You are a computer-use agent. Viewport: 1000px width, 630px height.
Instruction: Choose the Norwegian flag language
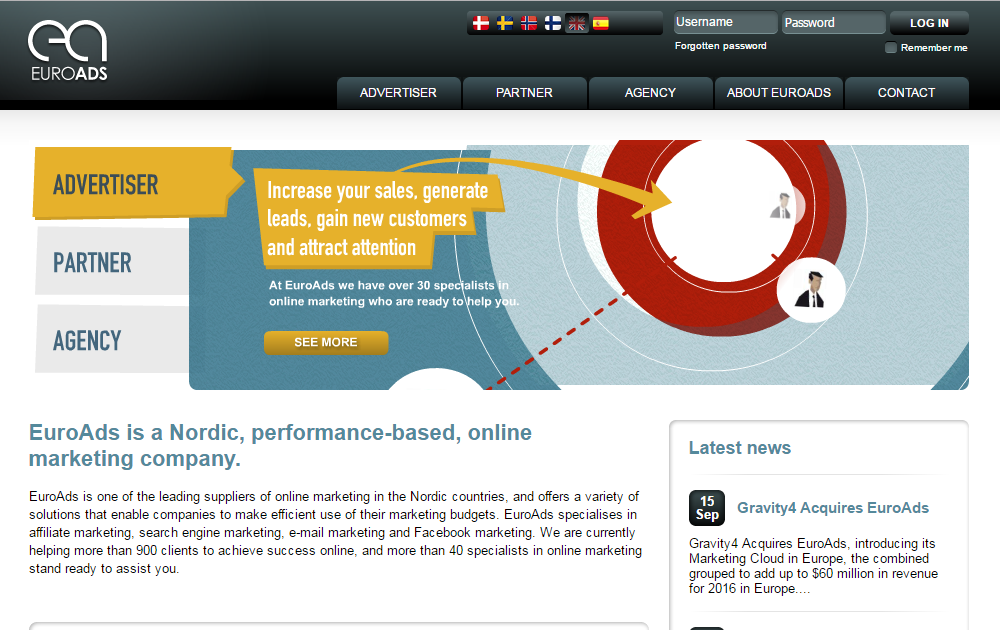(x=529, y=24)
